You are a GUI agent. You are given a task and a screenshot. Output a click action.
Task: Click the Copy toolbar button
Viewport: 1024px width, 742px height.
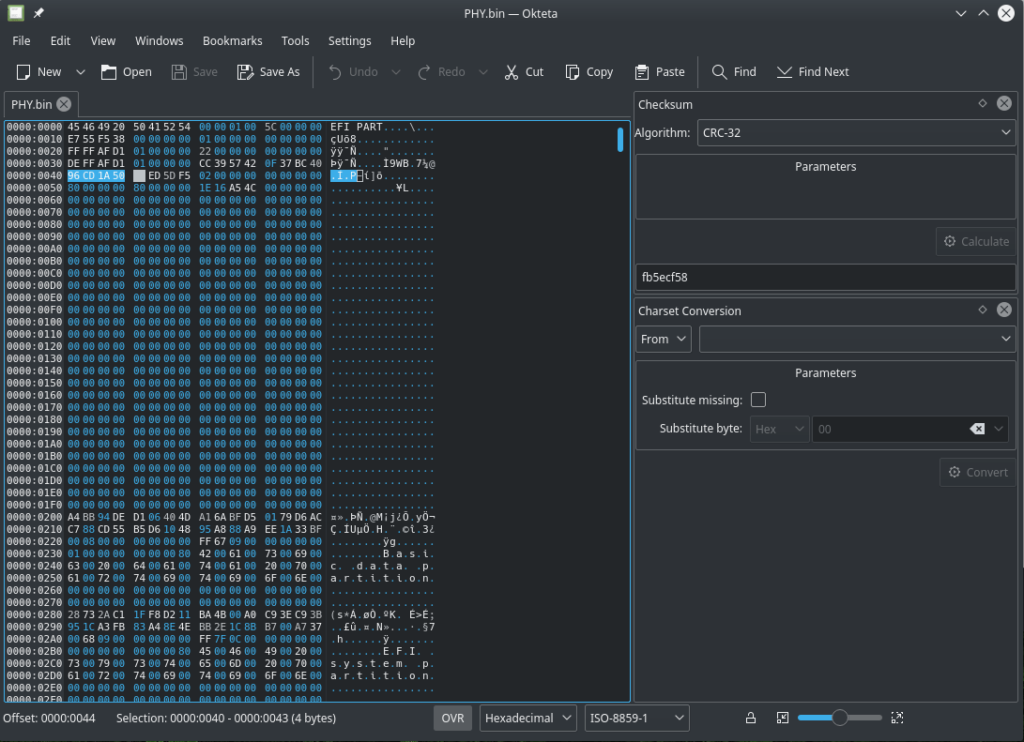pos(589,72)
